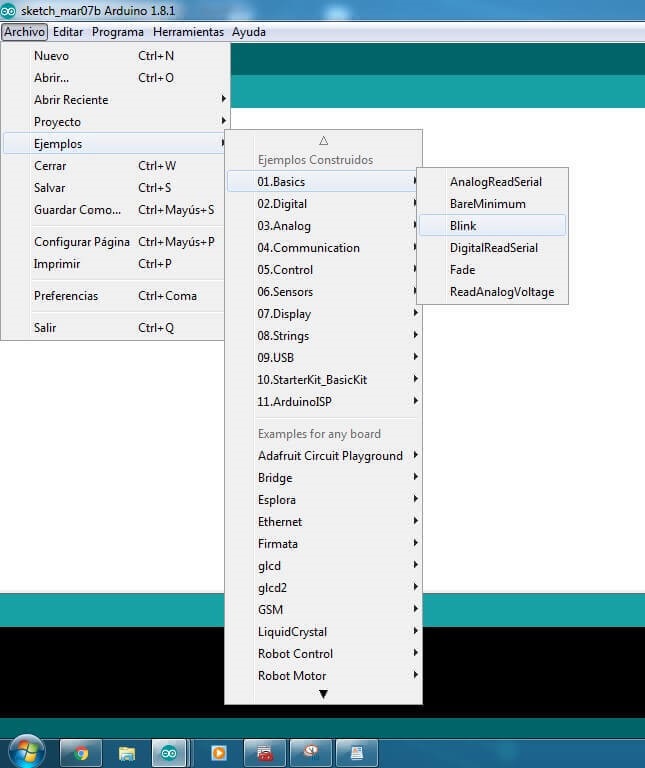The height and width of the screenshot is (768, 645).
Task: Expand the Firmata library examples
Action: tap(323, 544)
